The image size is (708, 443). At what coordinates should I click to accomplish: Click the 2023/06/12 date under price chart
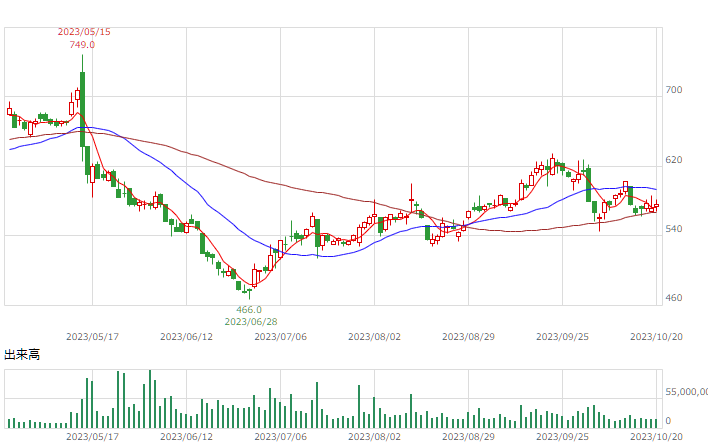[x=186, y=336]
